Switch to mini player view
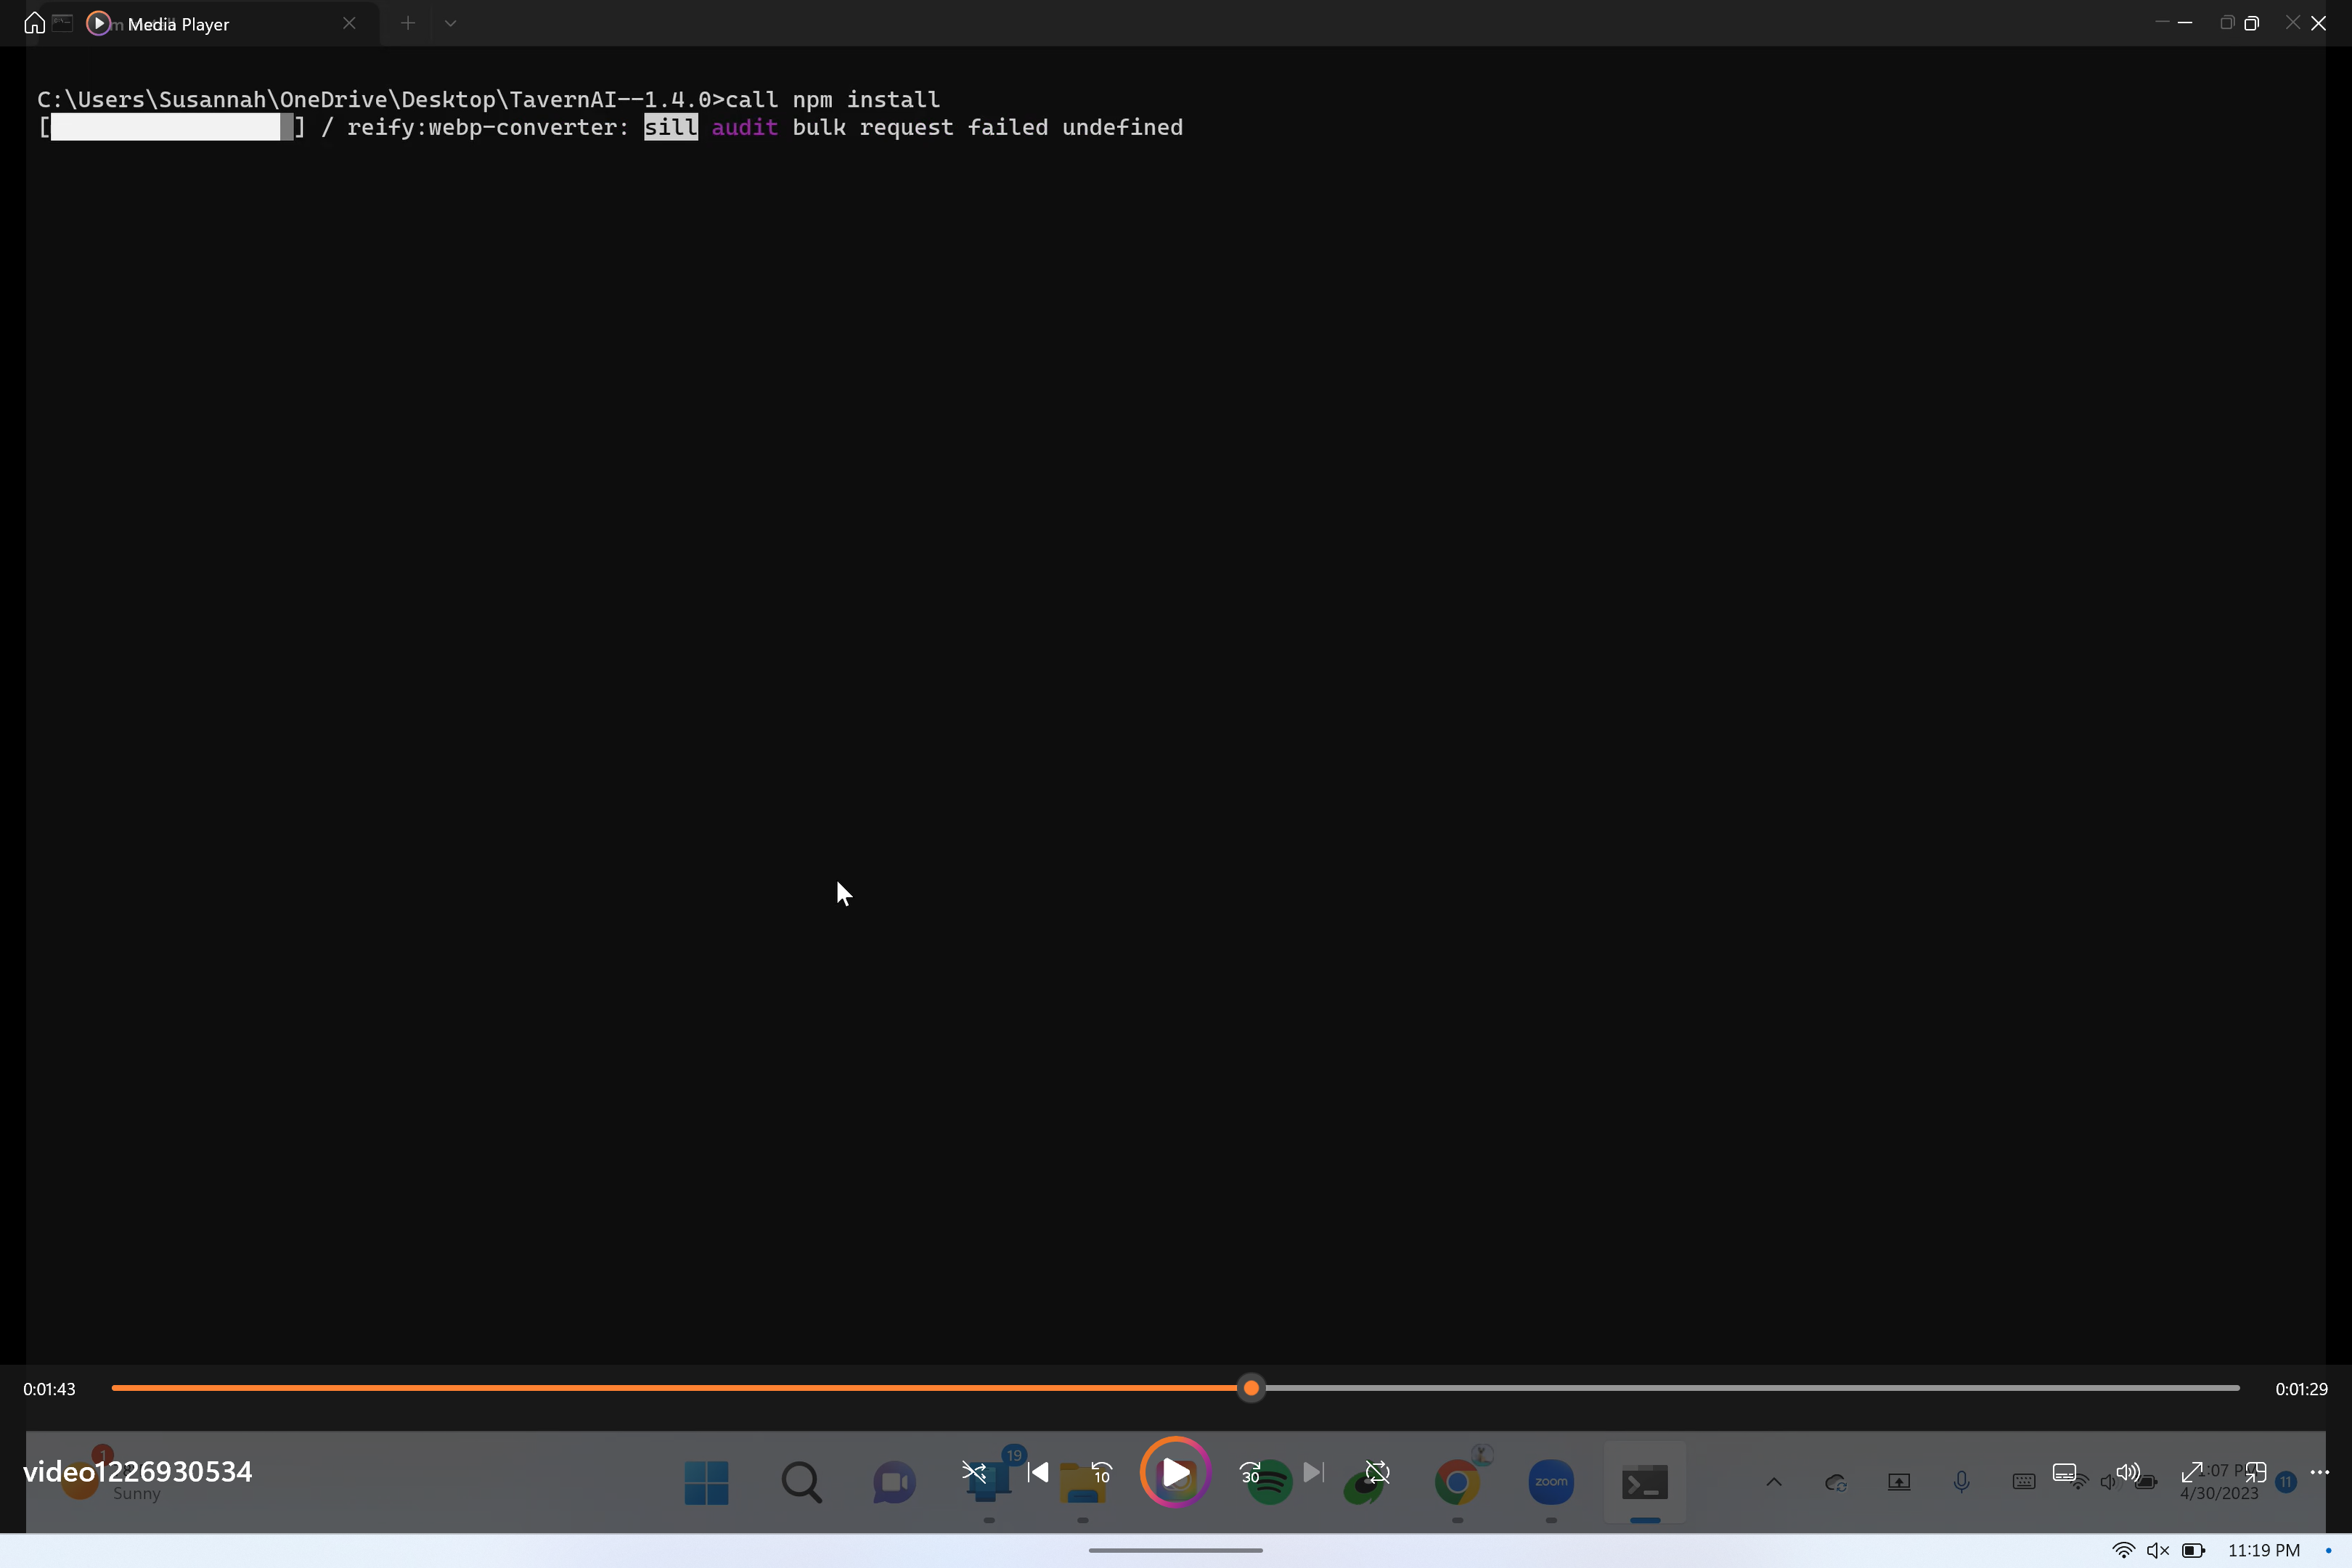 (x=2256, y=1472)
